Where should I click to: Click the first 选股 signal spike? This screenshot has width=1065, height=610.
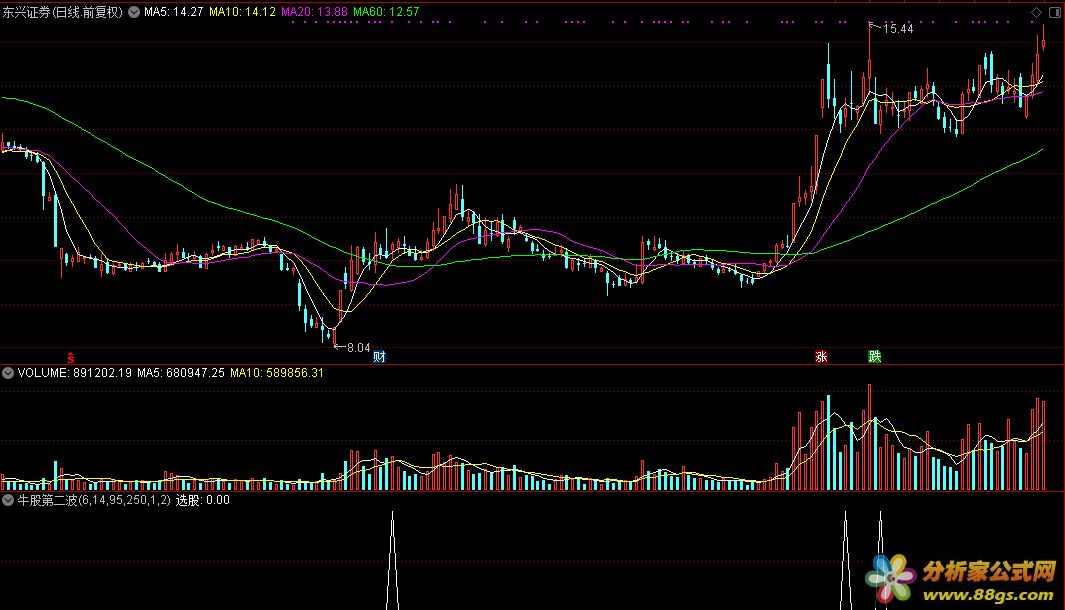[392, 560]
